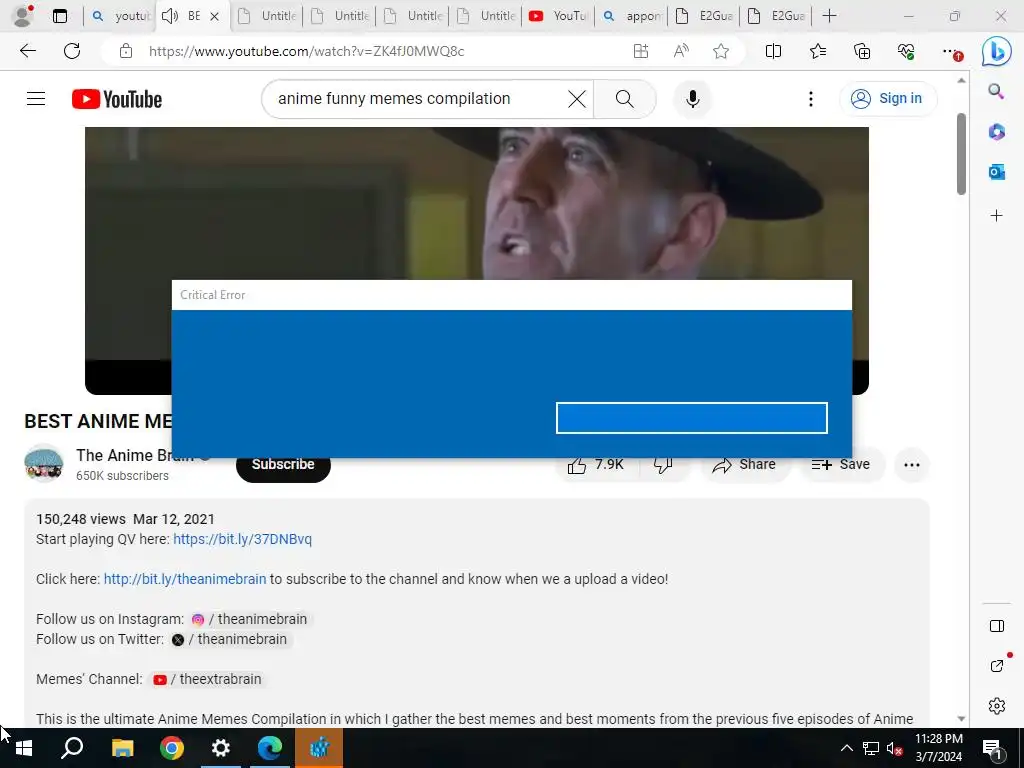Open taskbar search
This screenshot has width=1024, height=768.
click(72, 748)
